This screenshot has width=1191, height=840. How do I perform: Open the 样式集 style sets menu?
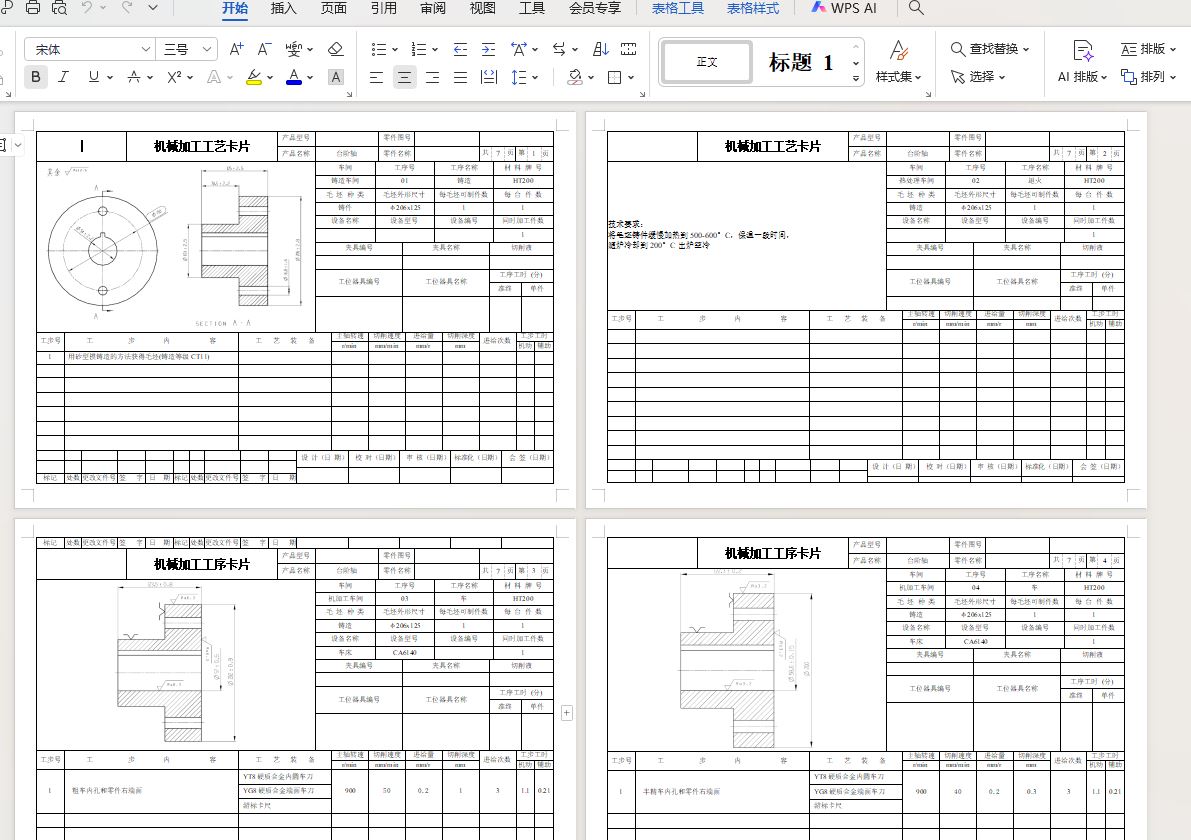[x=899, y=62]
